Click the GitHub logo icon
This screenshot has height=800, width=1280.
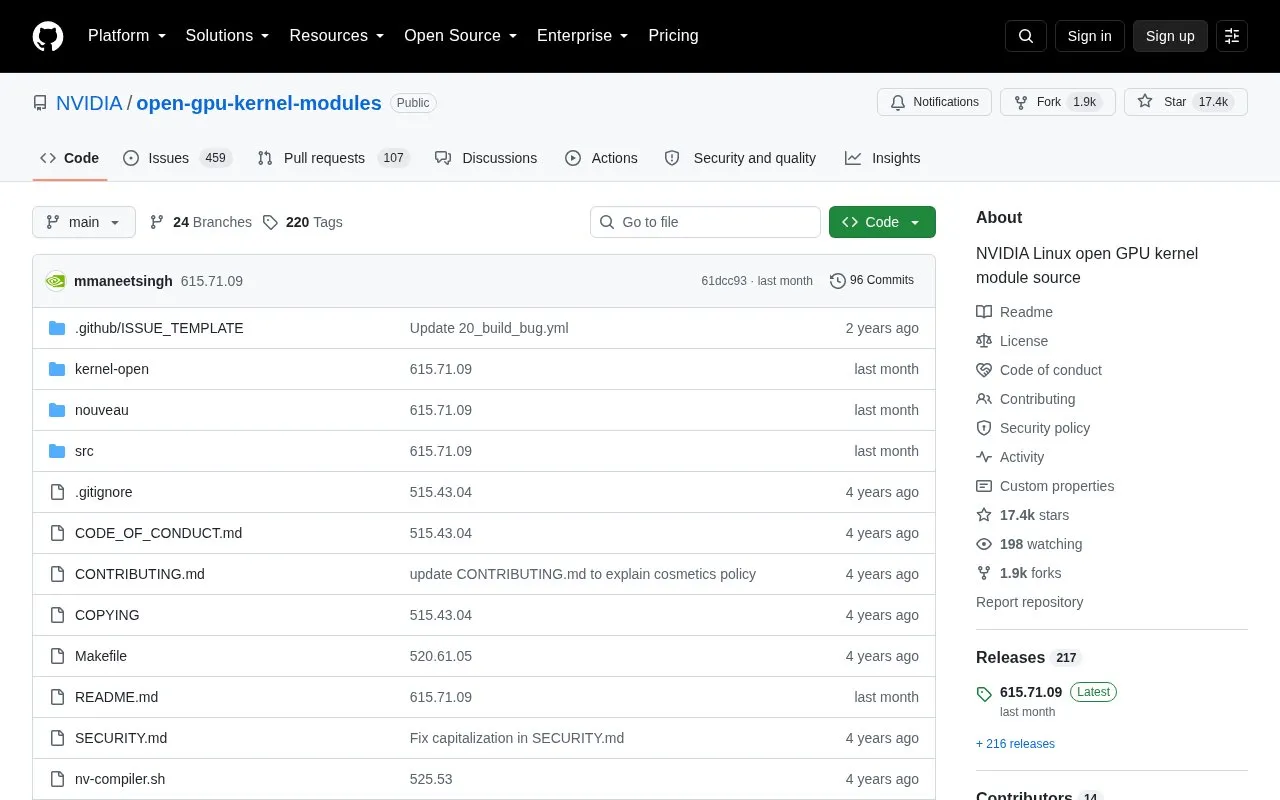(48, 36)
